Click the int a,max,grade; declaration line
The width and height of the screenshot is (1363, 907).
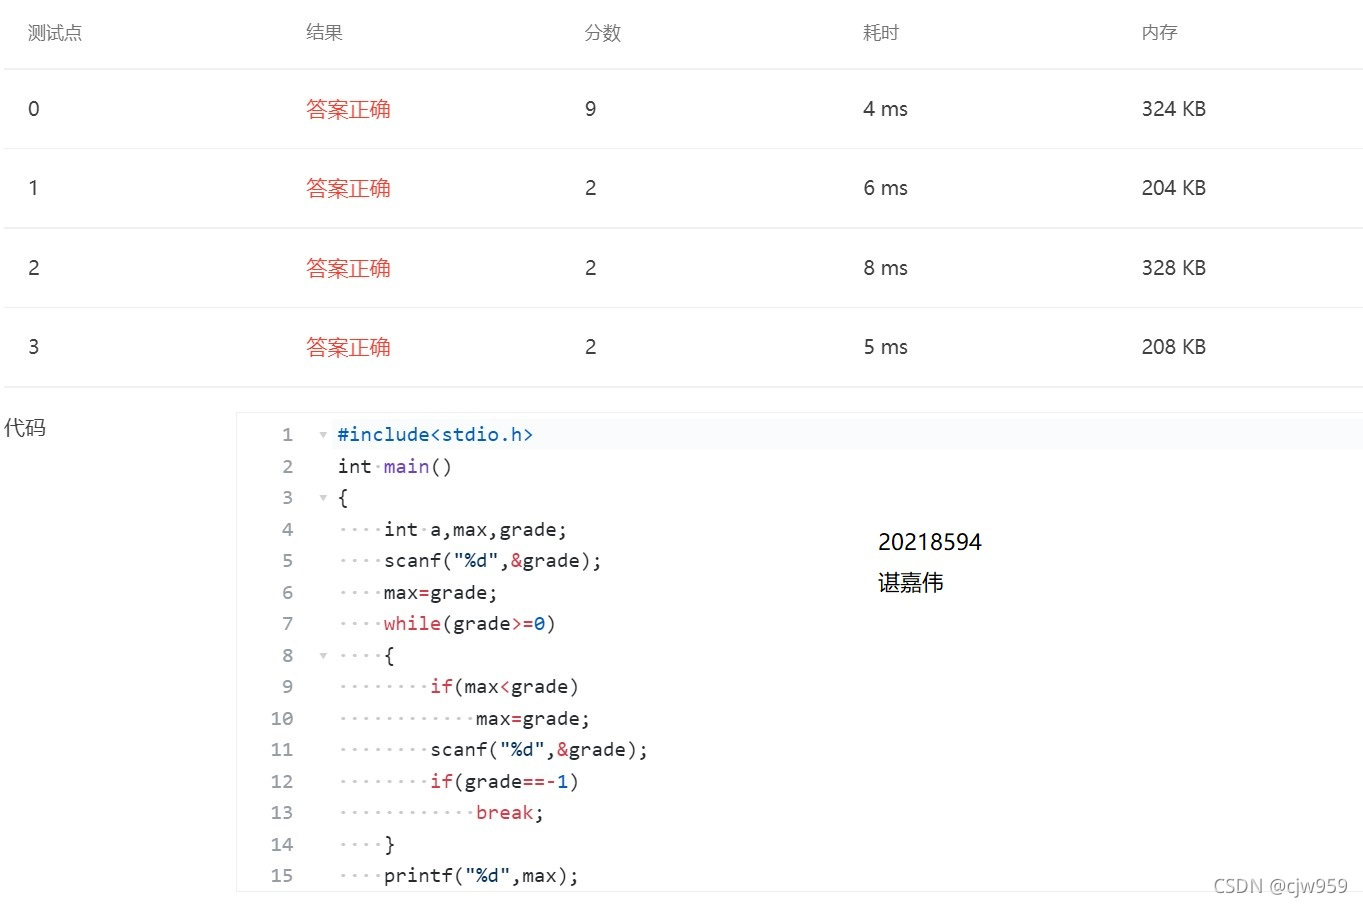click(475, 530)
